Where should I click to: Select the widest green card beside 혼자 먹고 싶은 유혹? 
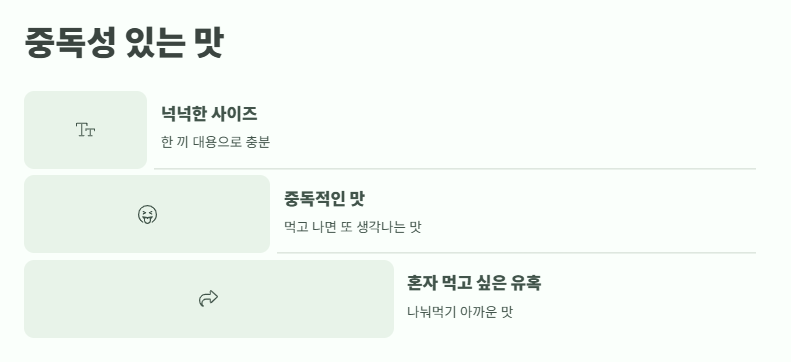click(x=209, y=299)
